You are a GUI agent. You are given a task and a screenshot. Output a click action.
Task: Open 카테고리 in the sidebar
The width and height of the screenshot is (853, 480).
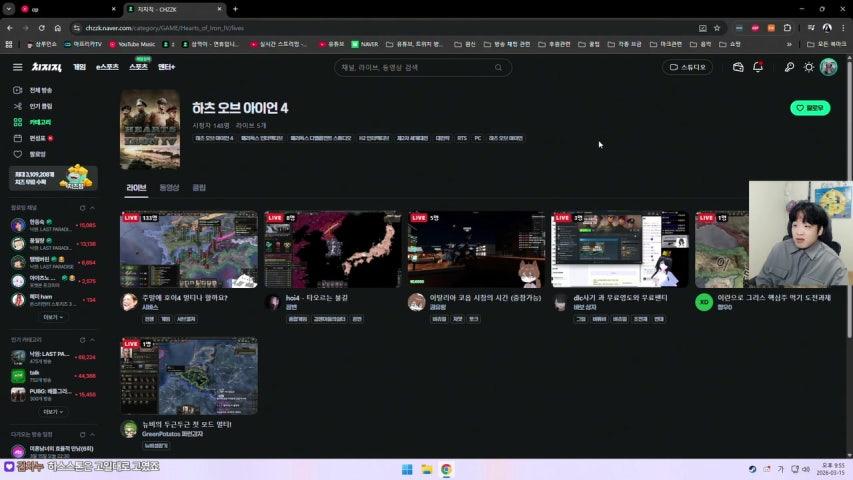click(x=33, y=122)
